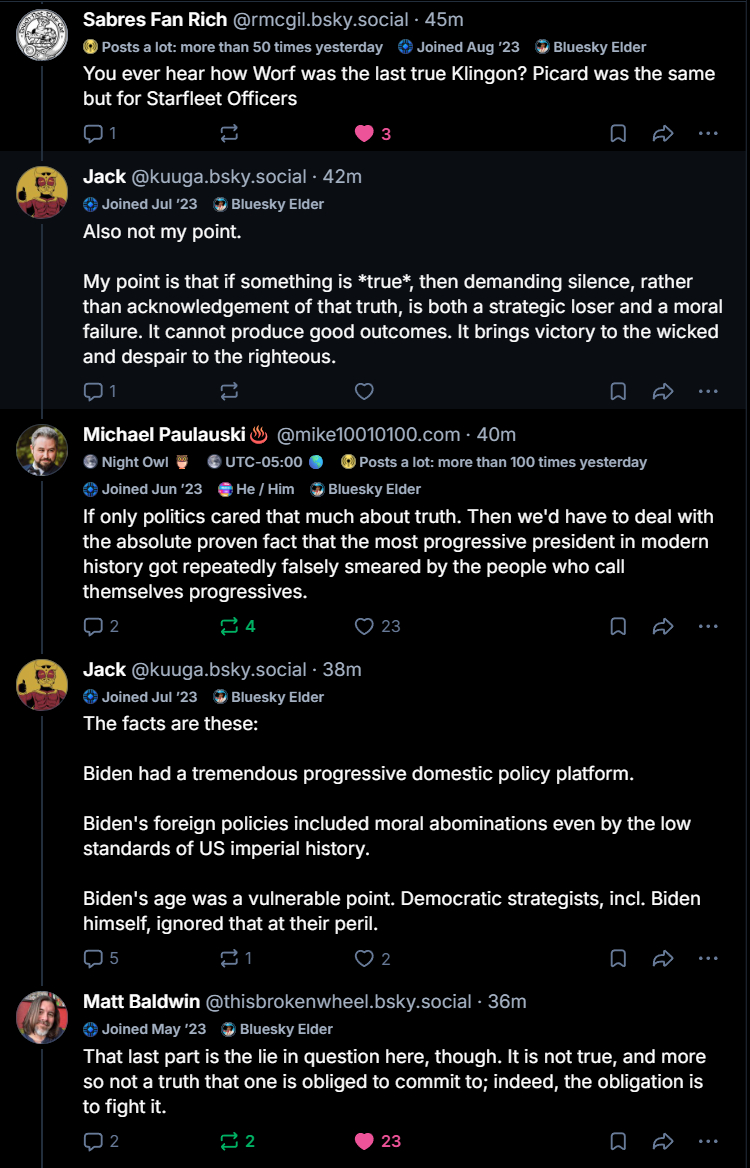Repost Sabres Fan Rich's Klingon post

229,134
